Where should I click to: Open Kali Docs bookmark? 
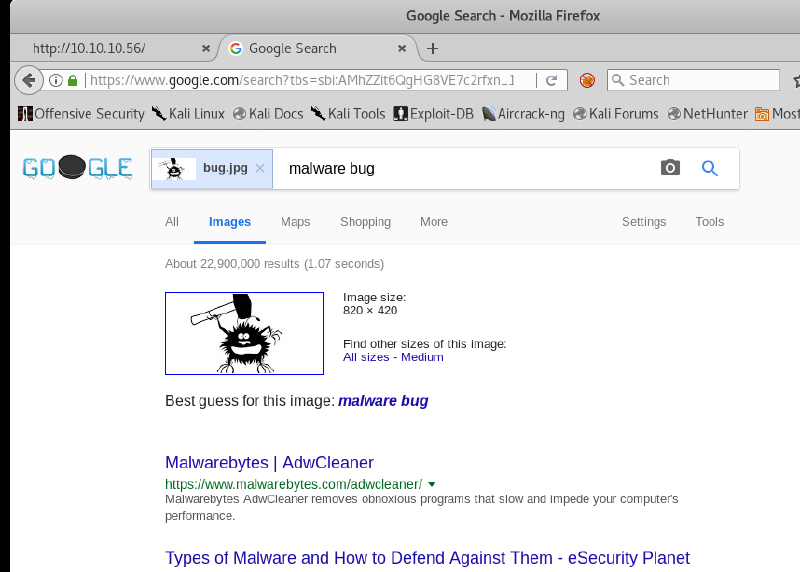(268, 113)
